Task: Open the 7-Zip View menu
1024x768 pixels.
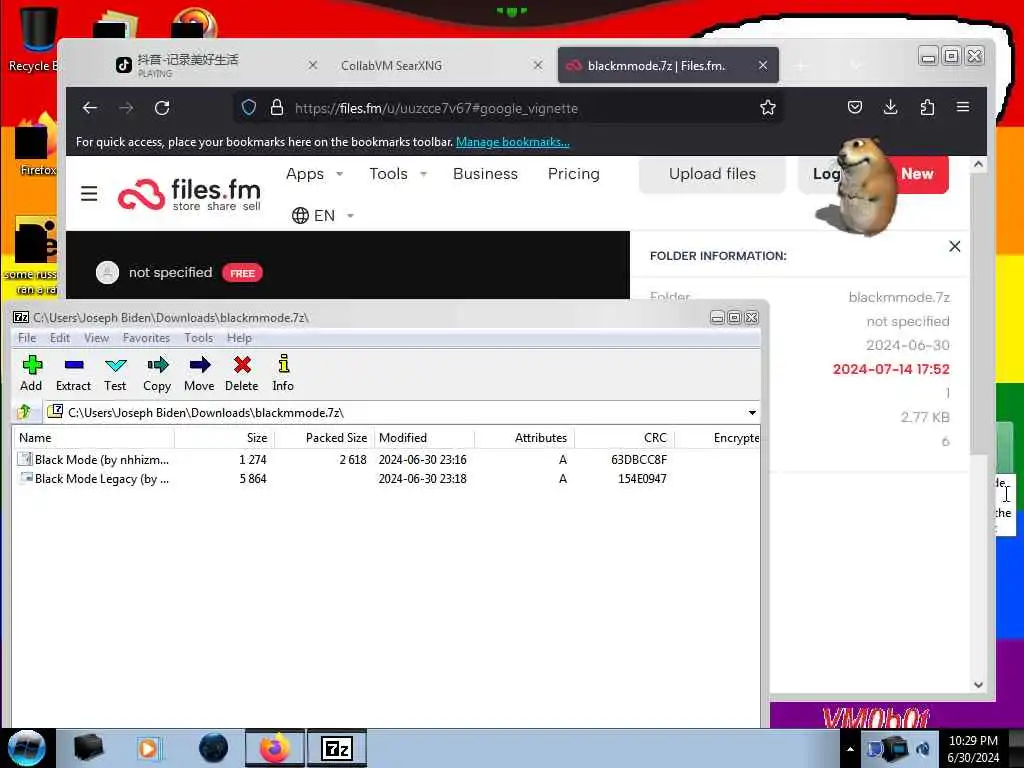Action: [96, 338]
